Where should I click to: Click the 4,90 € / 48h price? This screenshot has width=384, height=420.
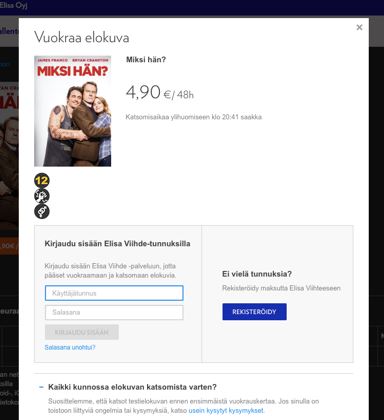pos(160,92)
